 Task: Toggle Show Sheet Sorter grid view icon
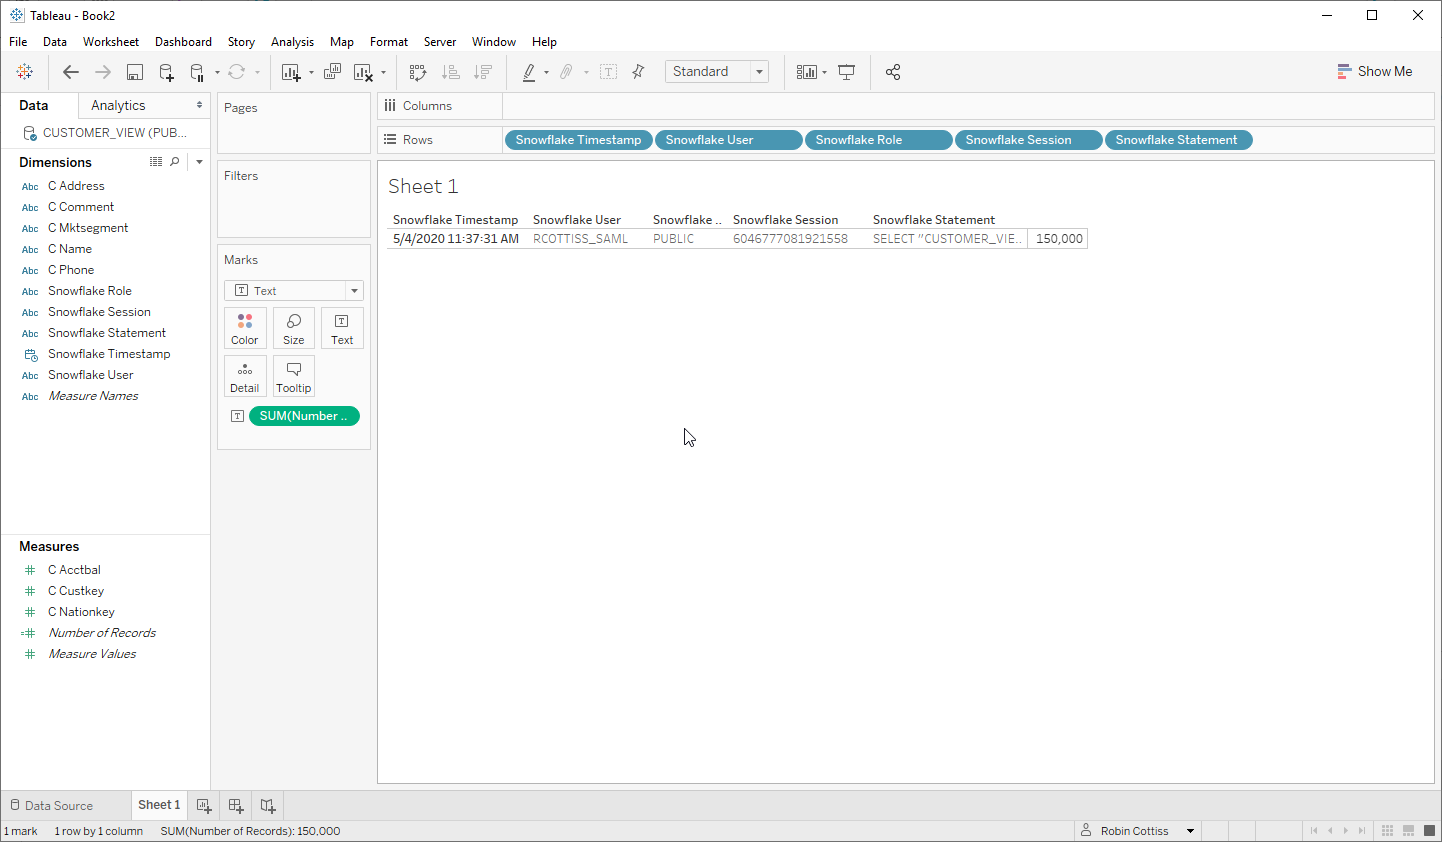[x=1387, y=831]
